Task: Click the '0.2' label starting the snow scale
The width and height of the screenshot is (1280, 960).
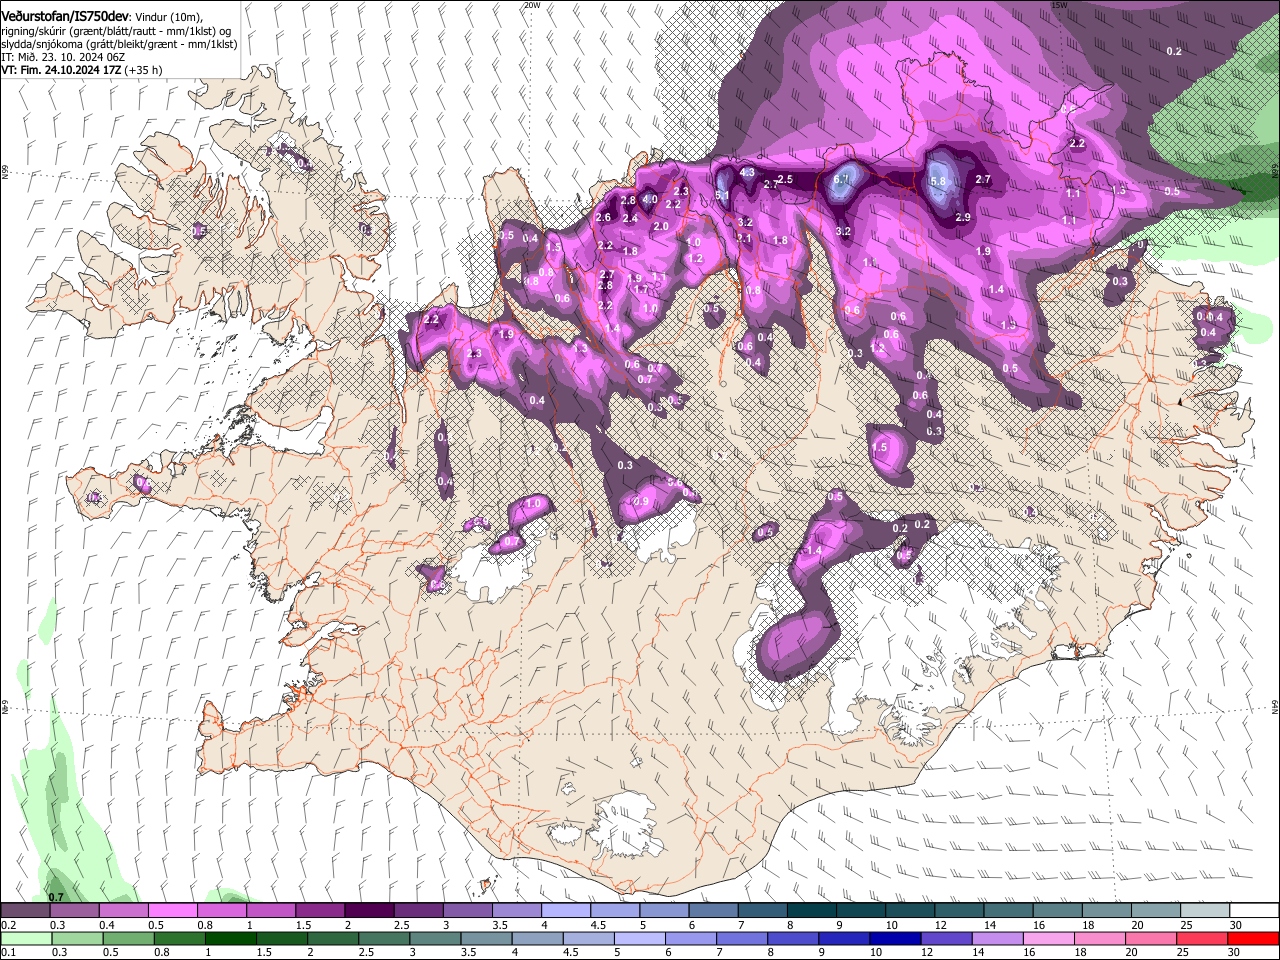Action: 7,925
